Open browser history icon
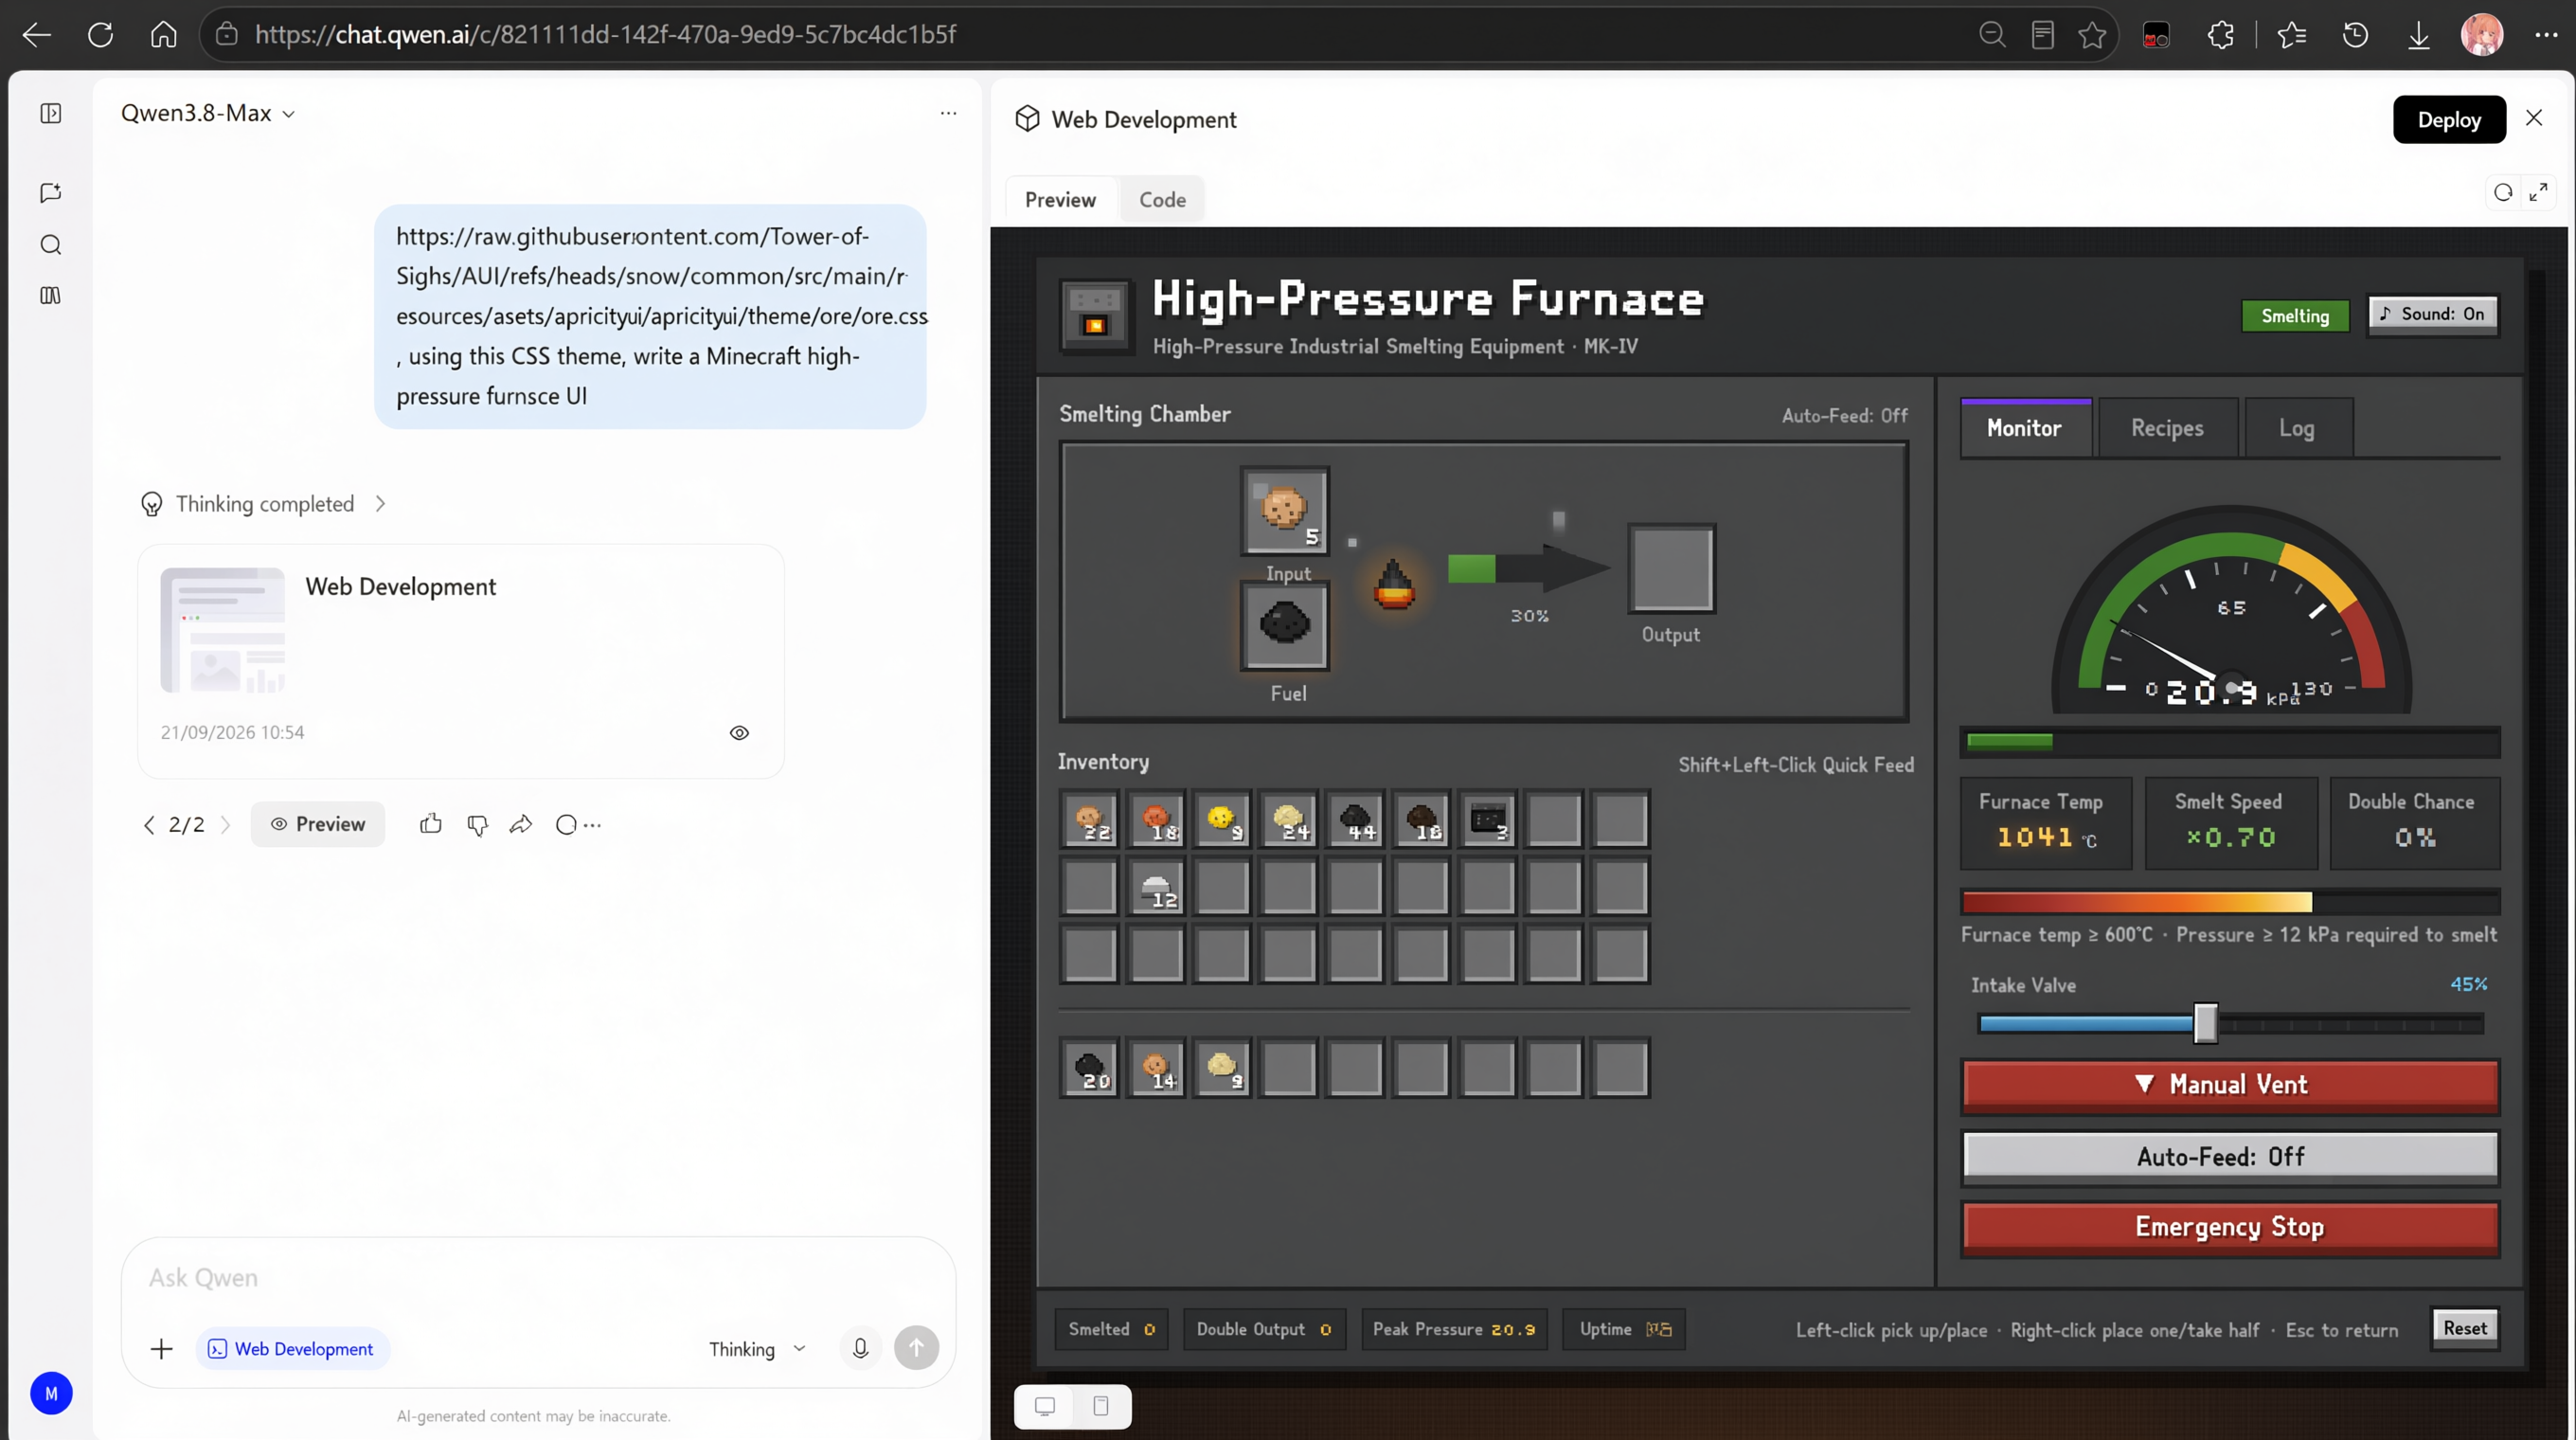This screenshot has height=1440, width=2576. pyautogui.click(x=2355, y=35)
